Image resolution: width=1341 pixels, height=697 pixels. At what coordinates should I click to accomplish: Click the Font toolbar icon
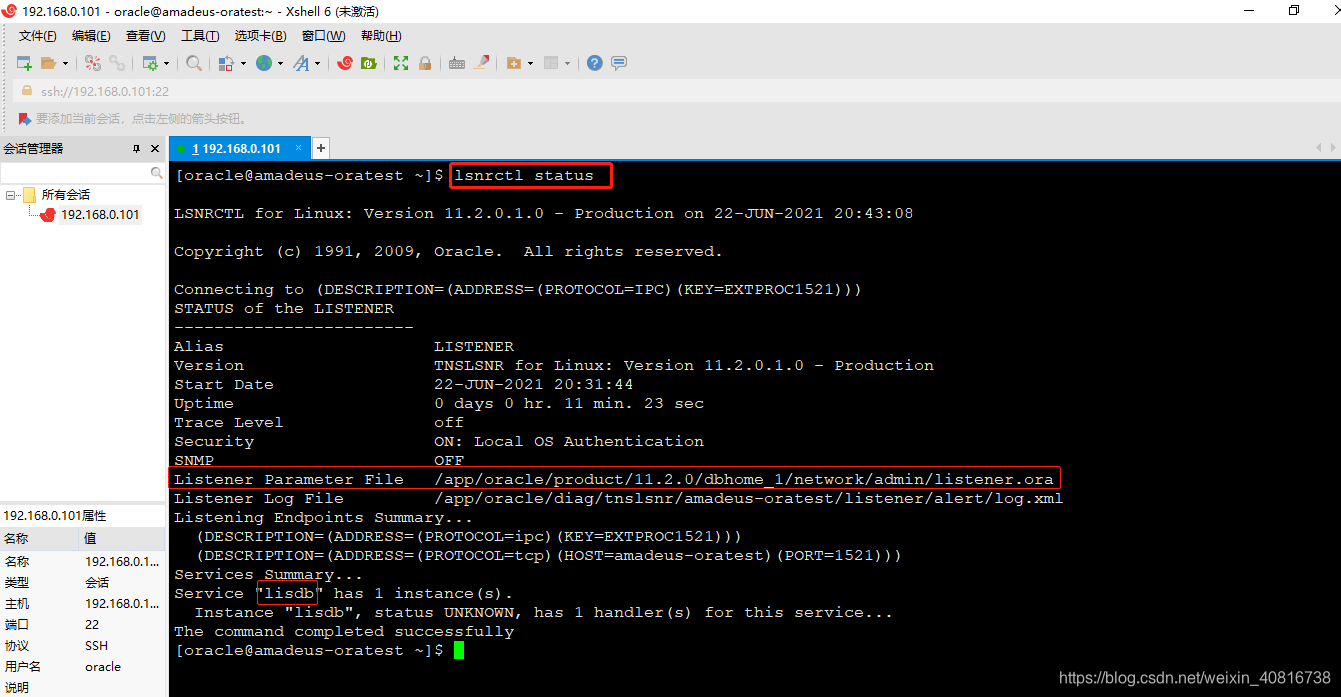coord(301,63)
